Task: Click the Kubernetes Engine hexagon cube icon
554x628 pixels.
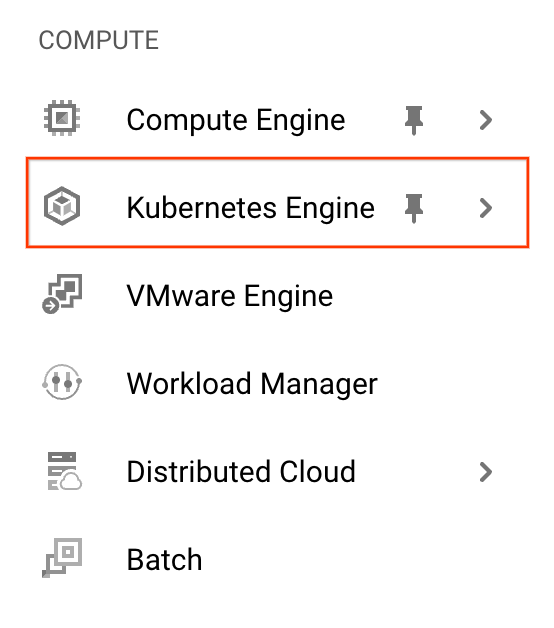Action: [62, 206]
